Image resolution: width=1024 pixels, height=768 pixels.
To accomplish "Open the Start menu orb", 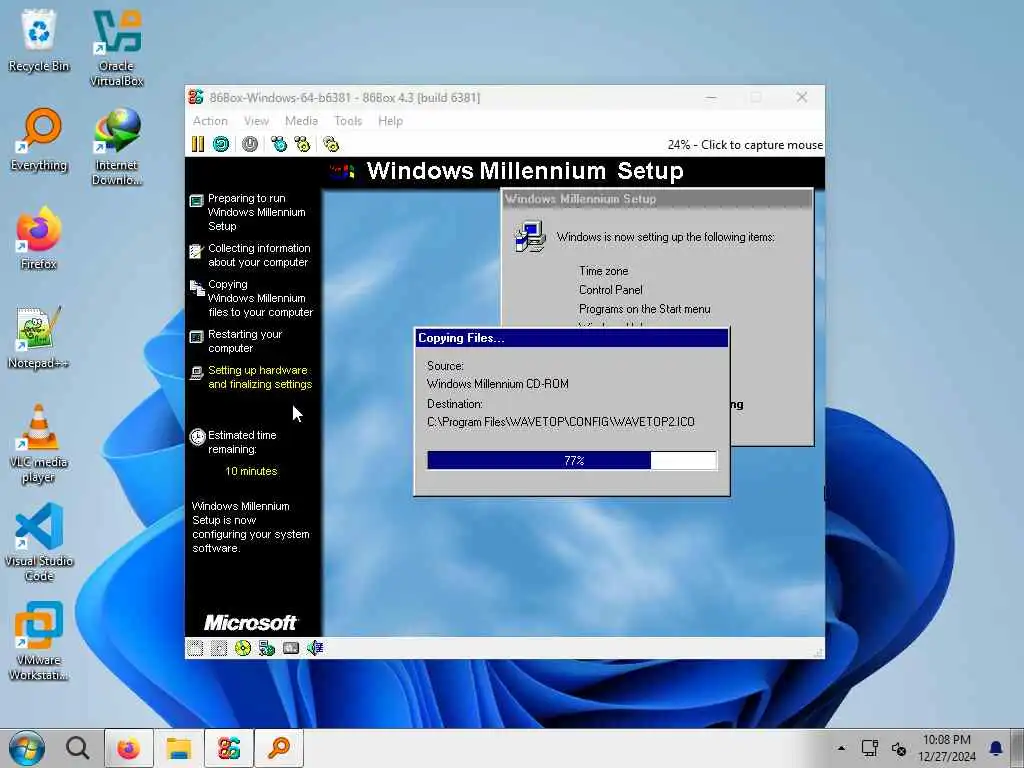I will 27,748.
